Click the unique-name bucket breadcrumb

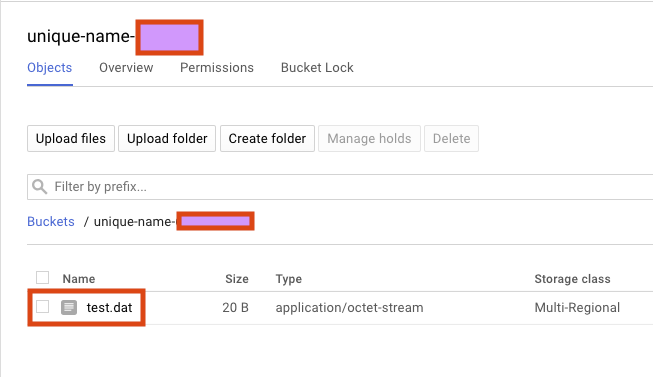pyautogui.click(x=173, y=222)
